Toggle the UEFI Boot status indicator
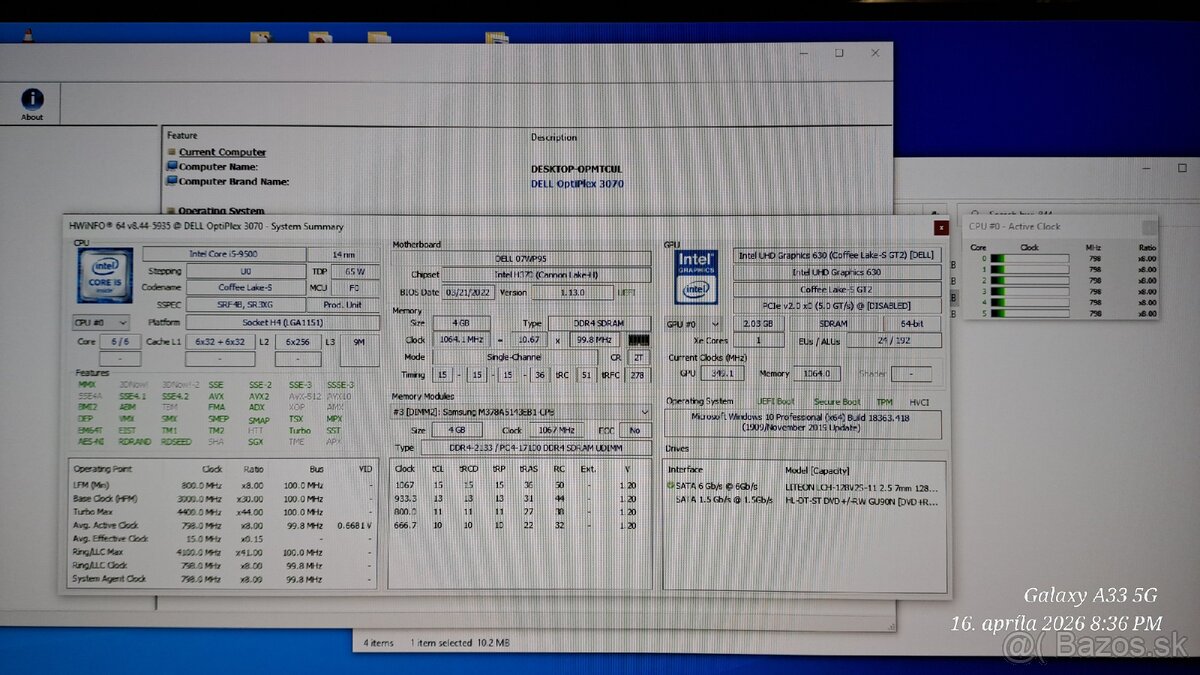The width and height of the screenshot is (1200, 675). [x=776, y=401]
